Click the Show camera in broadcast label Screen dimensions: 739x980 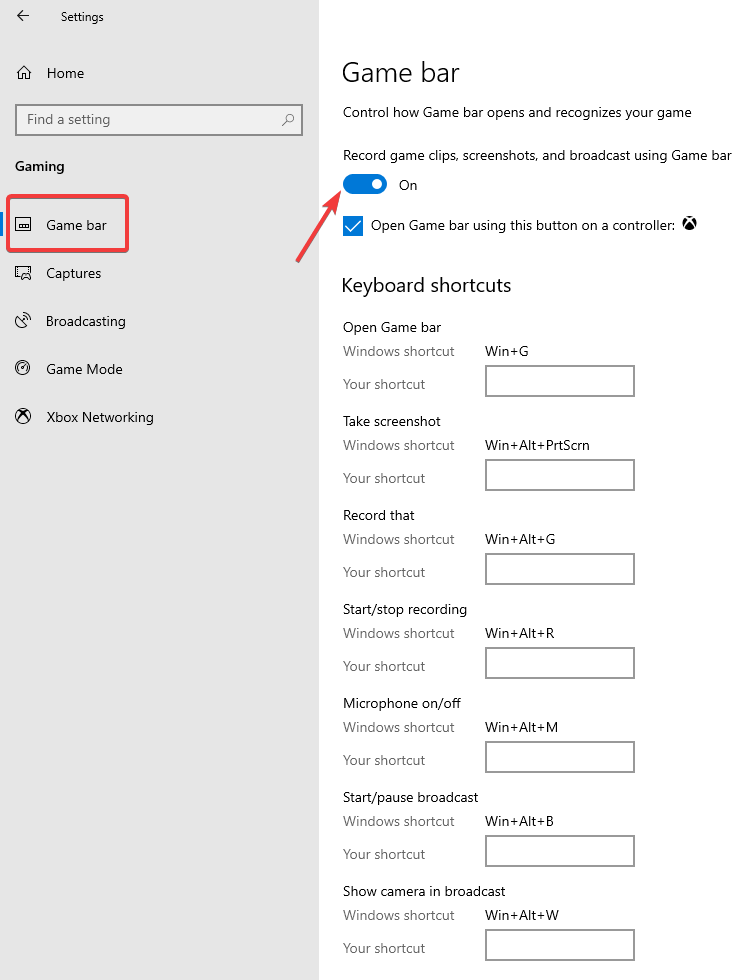[424, 891]
